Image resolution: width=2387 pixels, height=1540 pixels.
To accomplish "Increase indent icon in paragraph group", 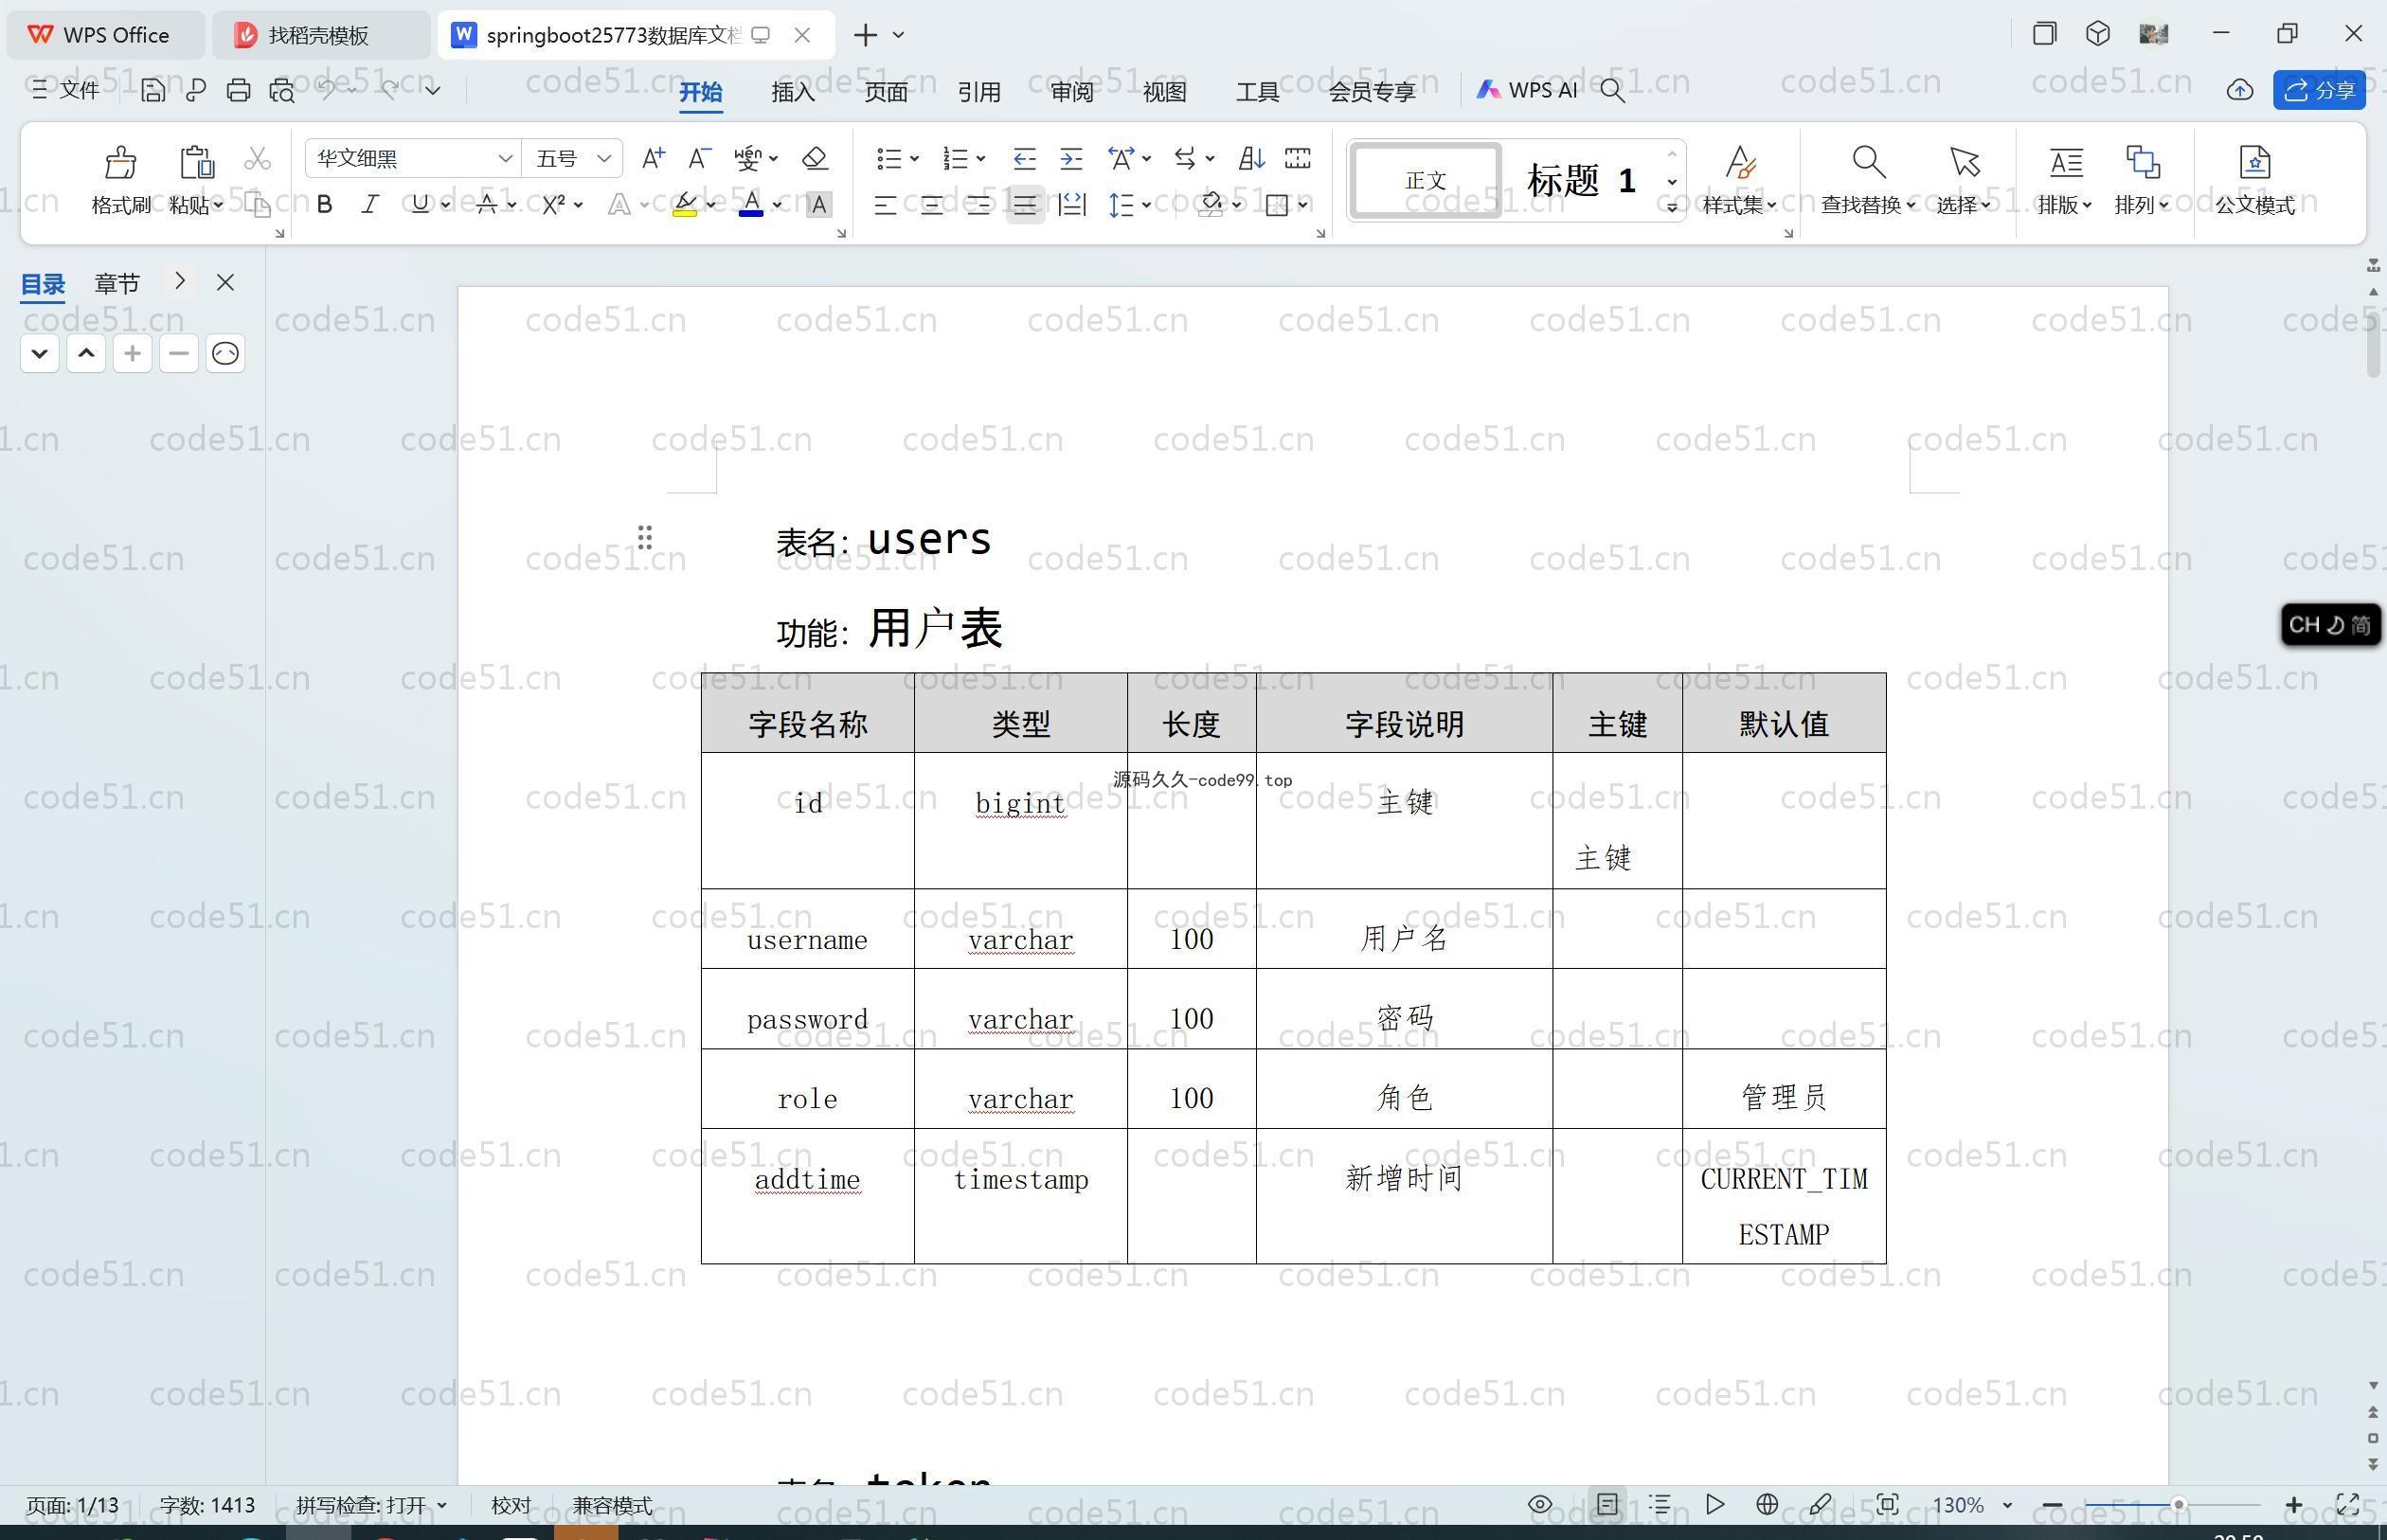I will pyautogui.click(x=1071, y=158).
